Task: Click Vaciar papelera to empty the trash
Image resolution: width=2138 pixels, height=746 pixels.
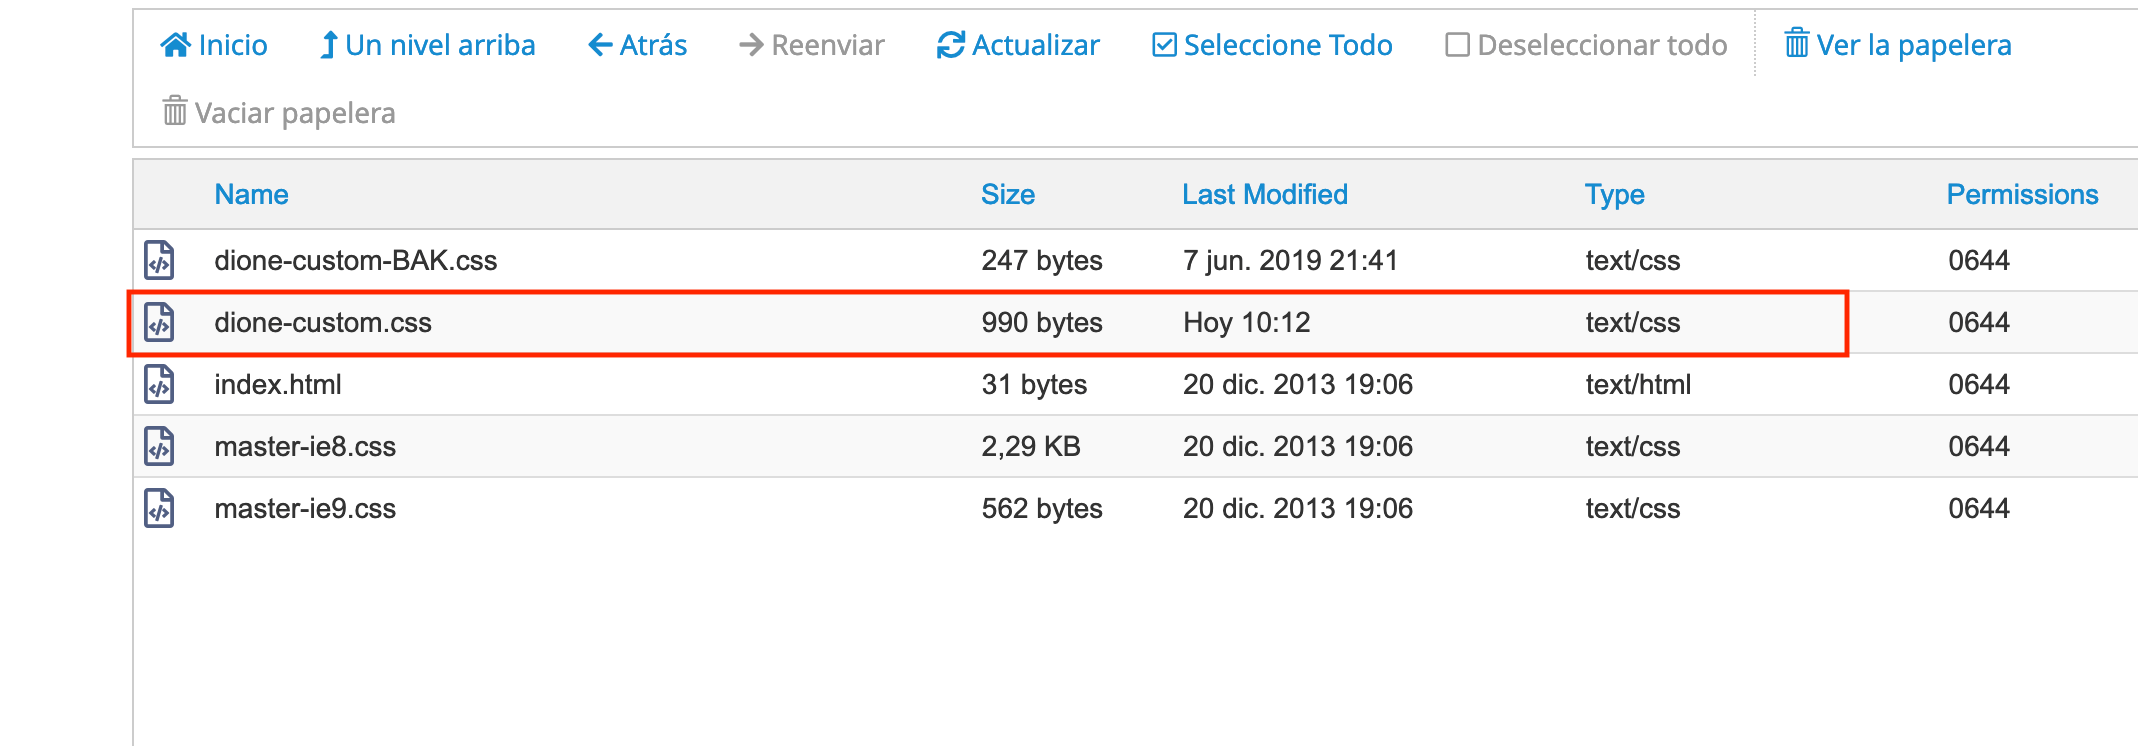Action: 279,112
